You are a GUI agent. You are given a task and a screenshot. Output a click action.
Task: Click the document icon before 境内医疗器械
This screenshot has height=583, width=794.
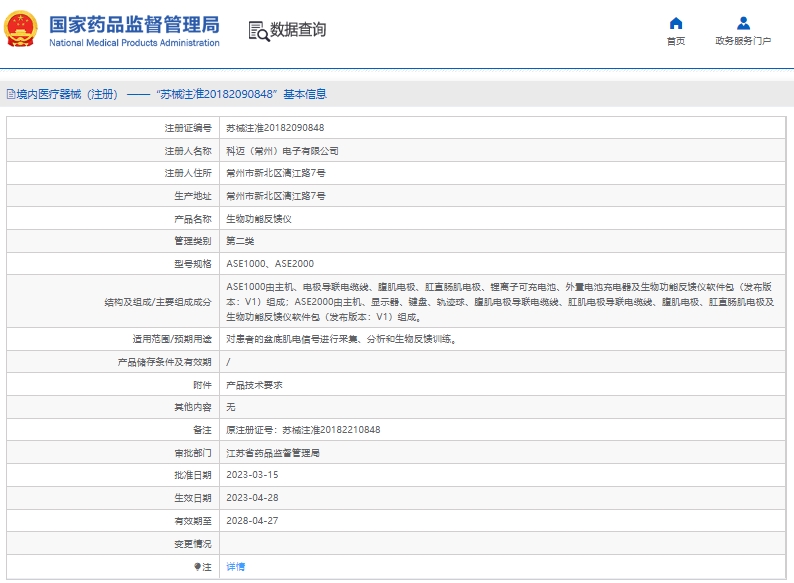[11, 94]
